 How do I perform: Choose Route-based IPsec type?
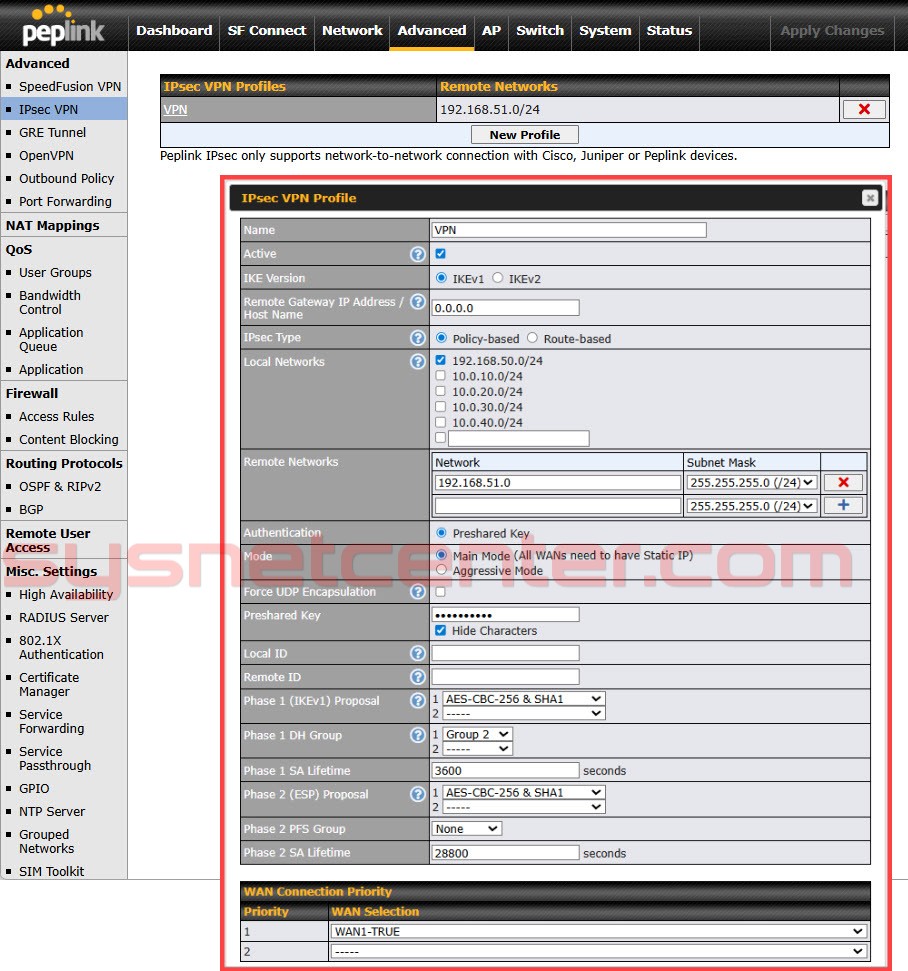pos(532,338)
